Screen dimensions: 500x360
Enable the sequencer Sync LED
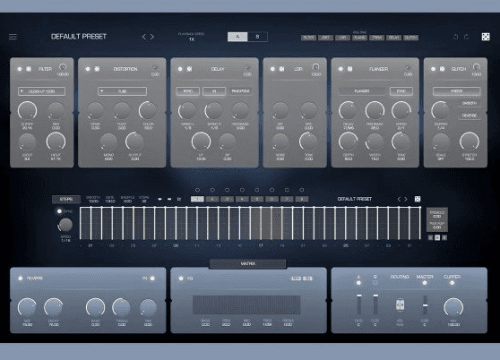click(x=59, y=211)
